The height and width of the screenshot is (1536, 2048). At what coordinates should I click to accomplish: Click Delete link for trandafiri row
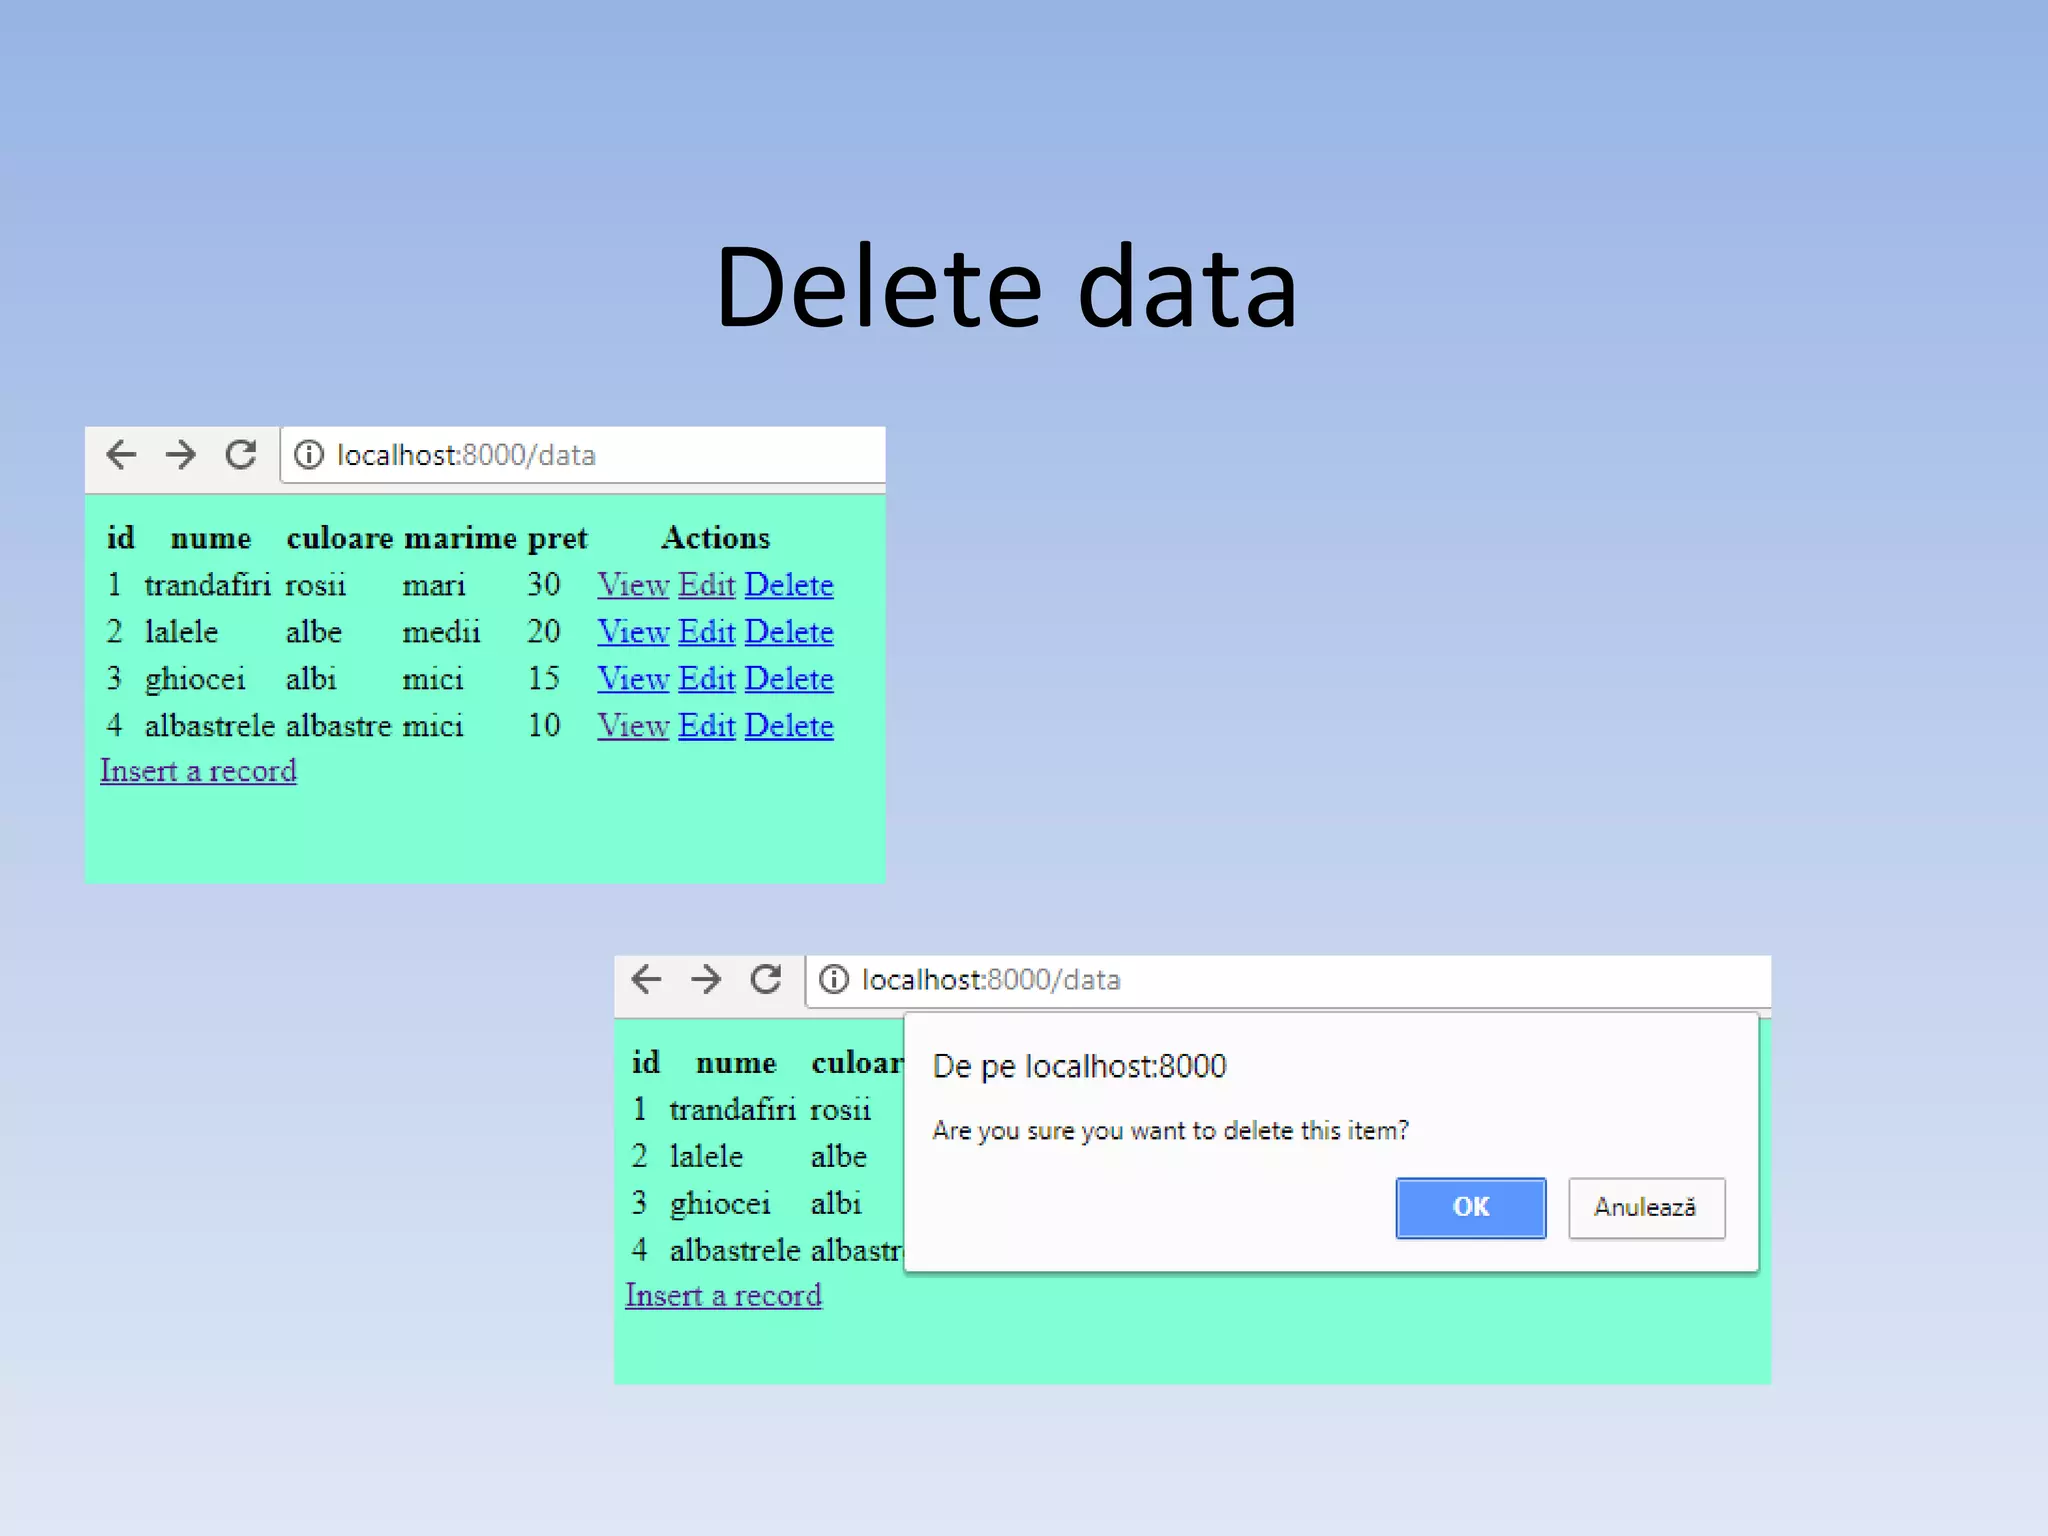click(x=789, y=585)
